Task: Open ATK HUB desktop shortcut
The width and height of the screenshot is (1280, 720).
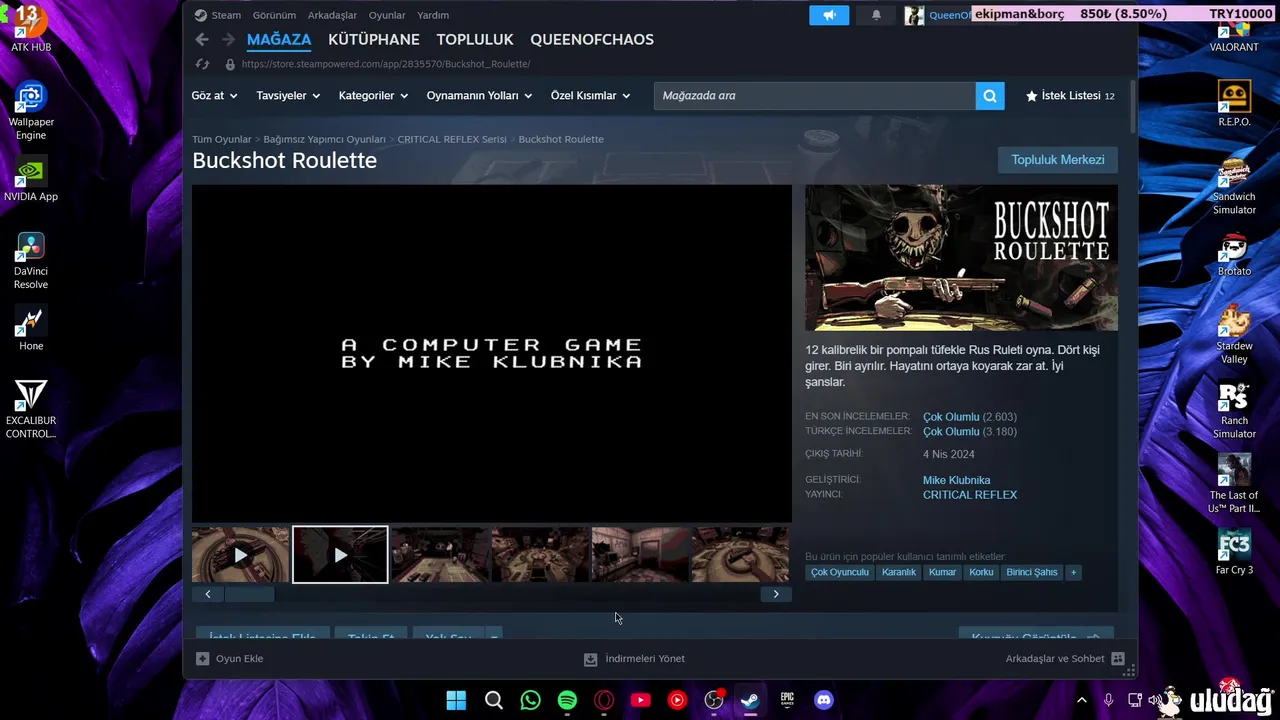Action: pyautogui.click(x=31, y=28)
